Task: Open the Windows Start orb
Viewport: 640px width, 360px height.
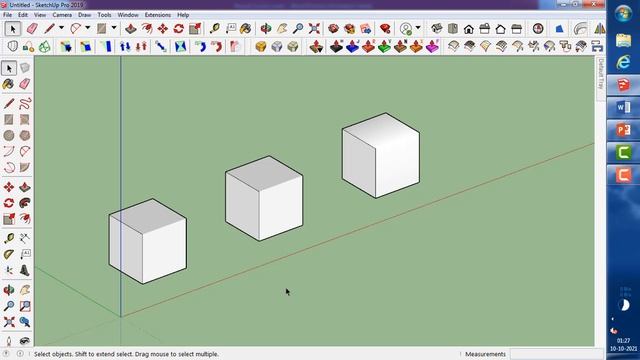Action: click(x=624, y=14)
